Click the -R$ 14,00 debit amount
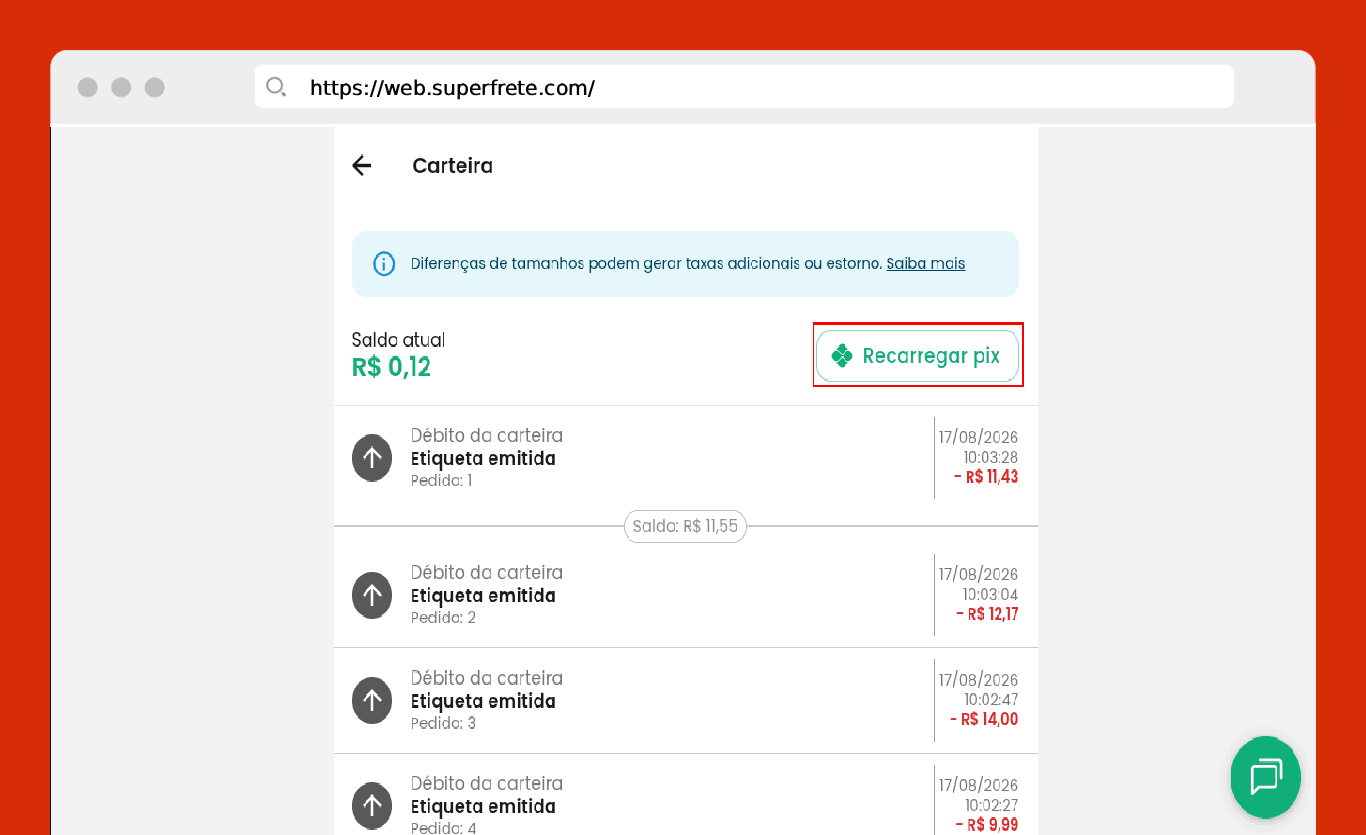The image size is (1366, 835). (984, 719)
